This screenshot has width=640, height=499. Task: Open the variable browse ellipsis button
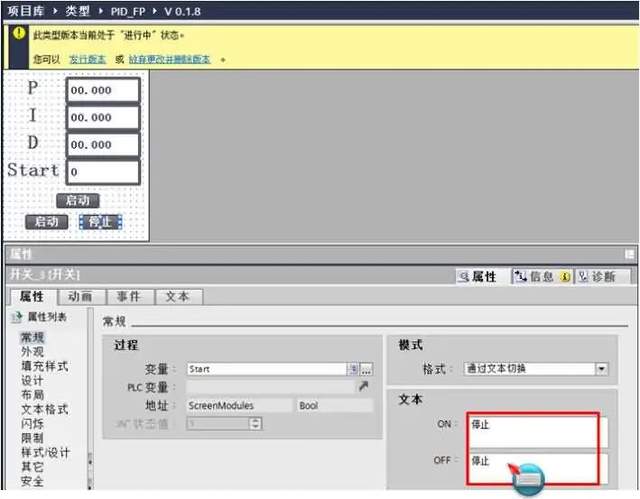(366, 370)
